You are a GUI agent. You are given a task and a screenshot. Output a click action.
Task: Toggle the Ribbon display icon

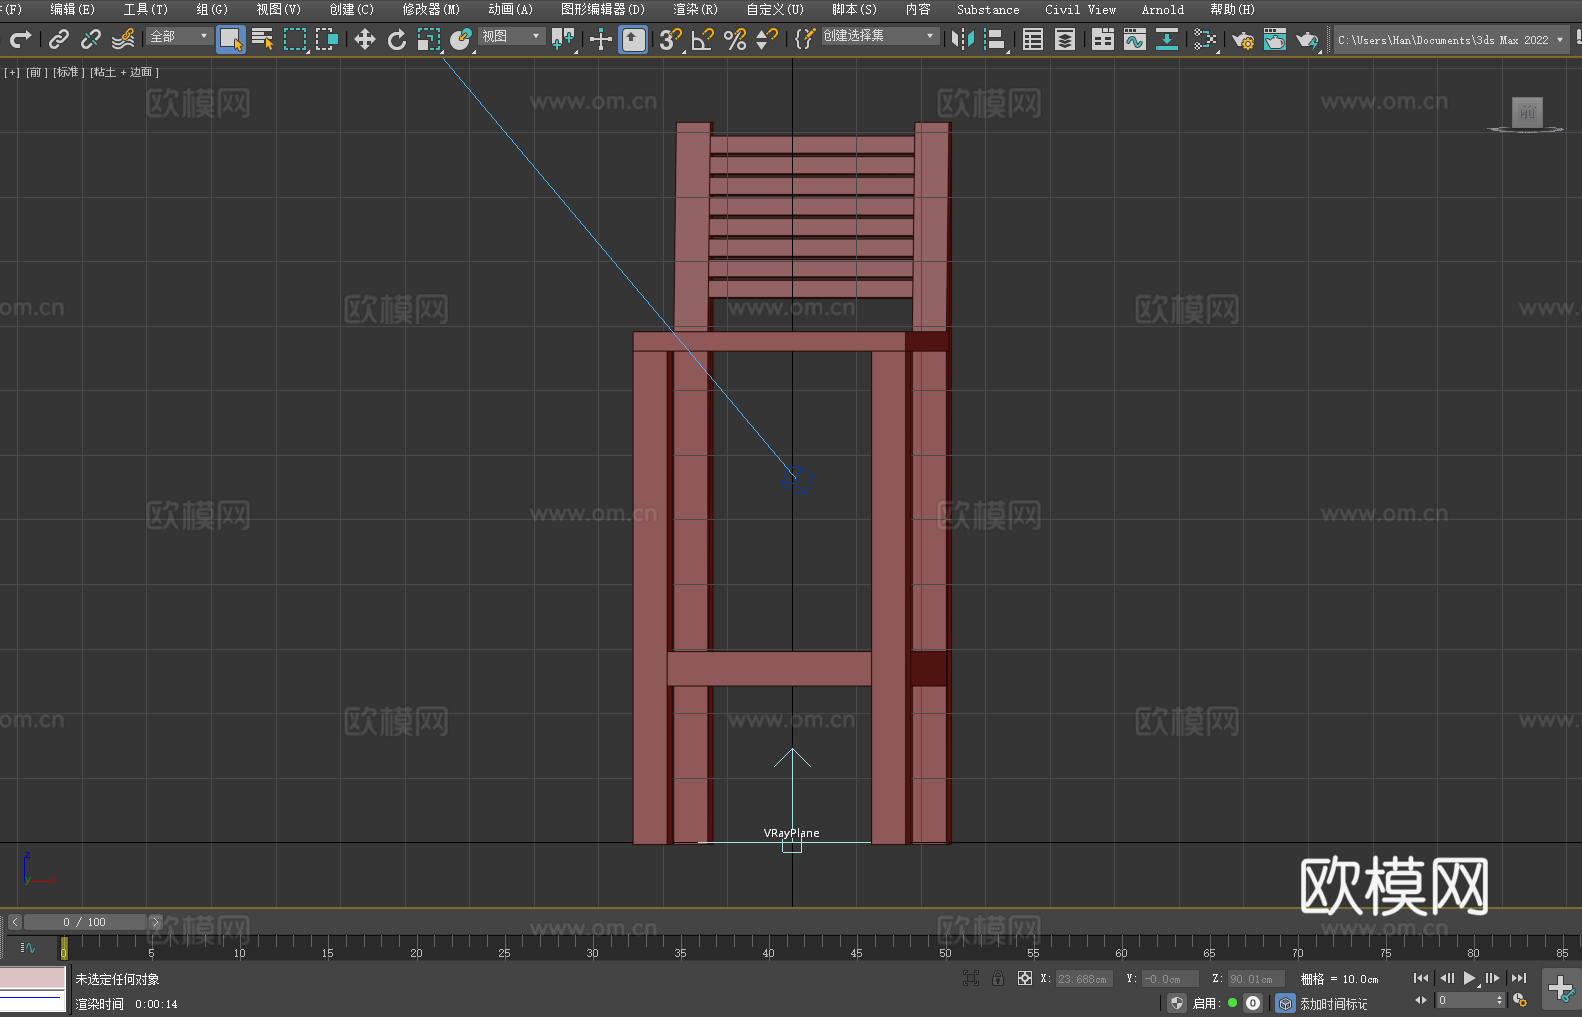[x=1103, y=39]
